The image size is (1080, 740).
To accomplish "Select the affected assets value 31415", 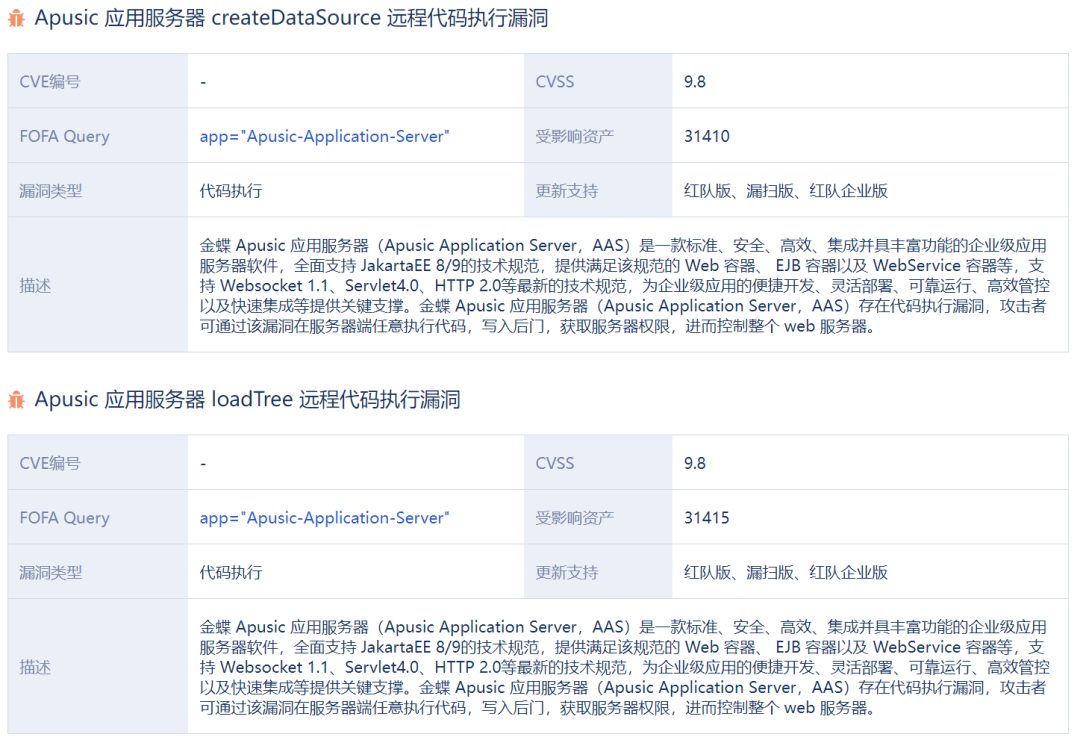I will 707,518.
